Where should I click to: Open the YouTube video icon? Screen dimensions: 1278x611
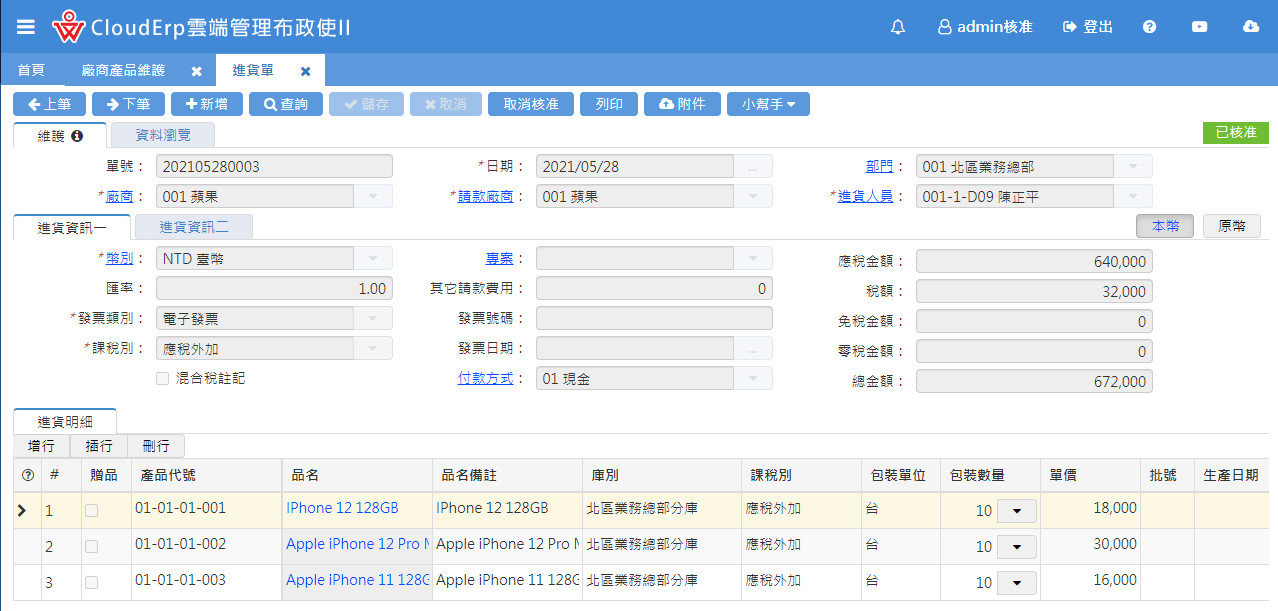point(1200,27)
